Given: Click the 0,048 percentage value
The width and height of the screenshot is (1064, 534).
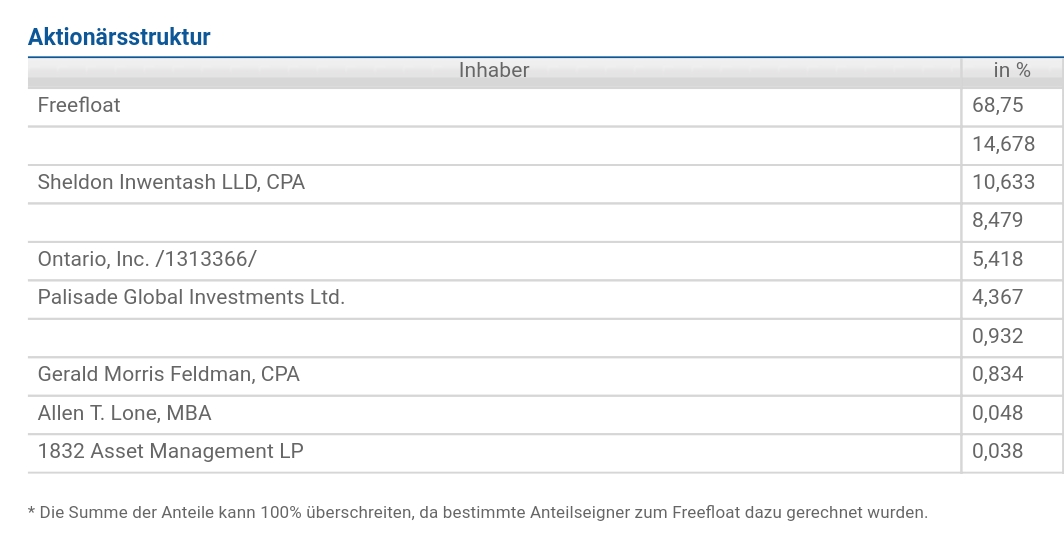Looking at the screenshot, I should coord(998,413).
